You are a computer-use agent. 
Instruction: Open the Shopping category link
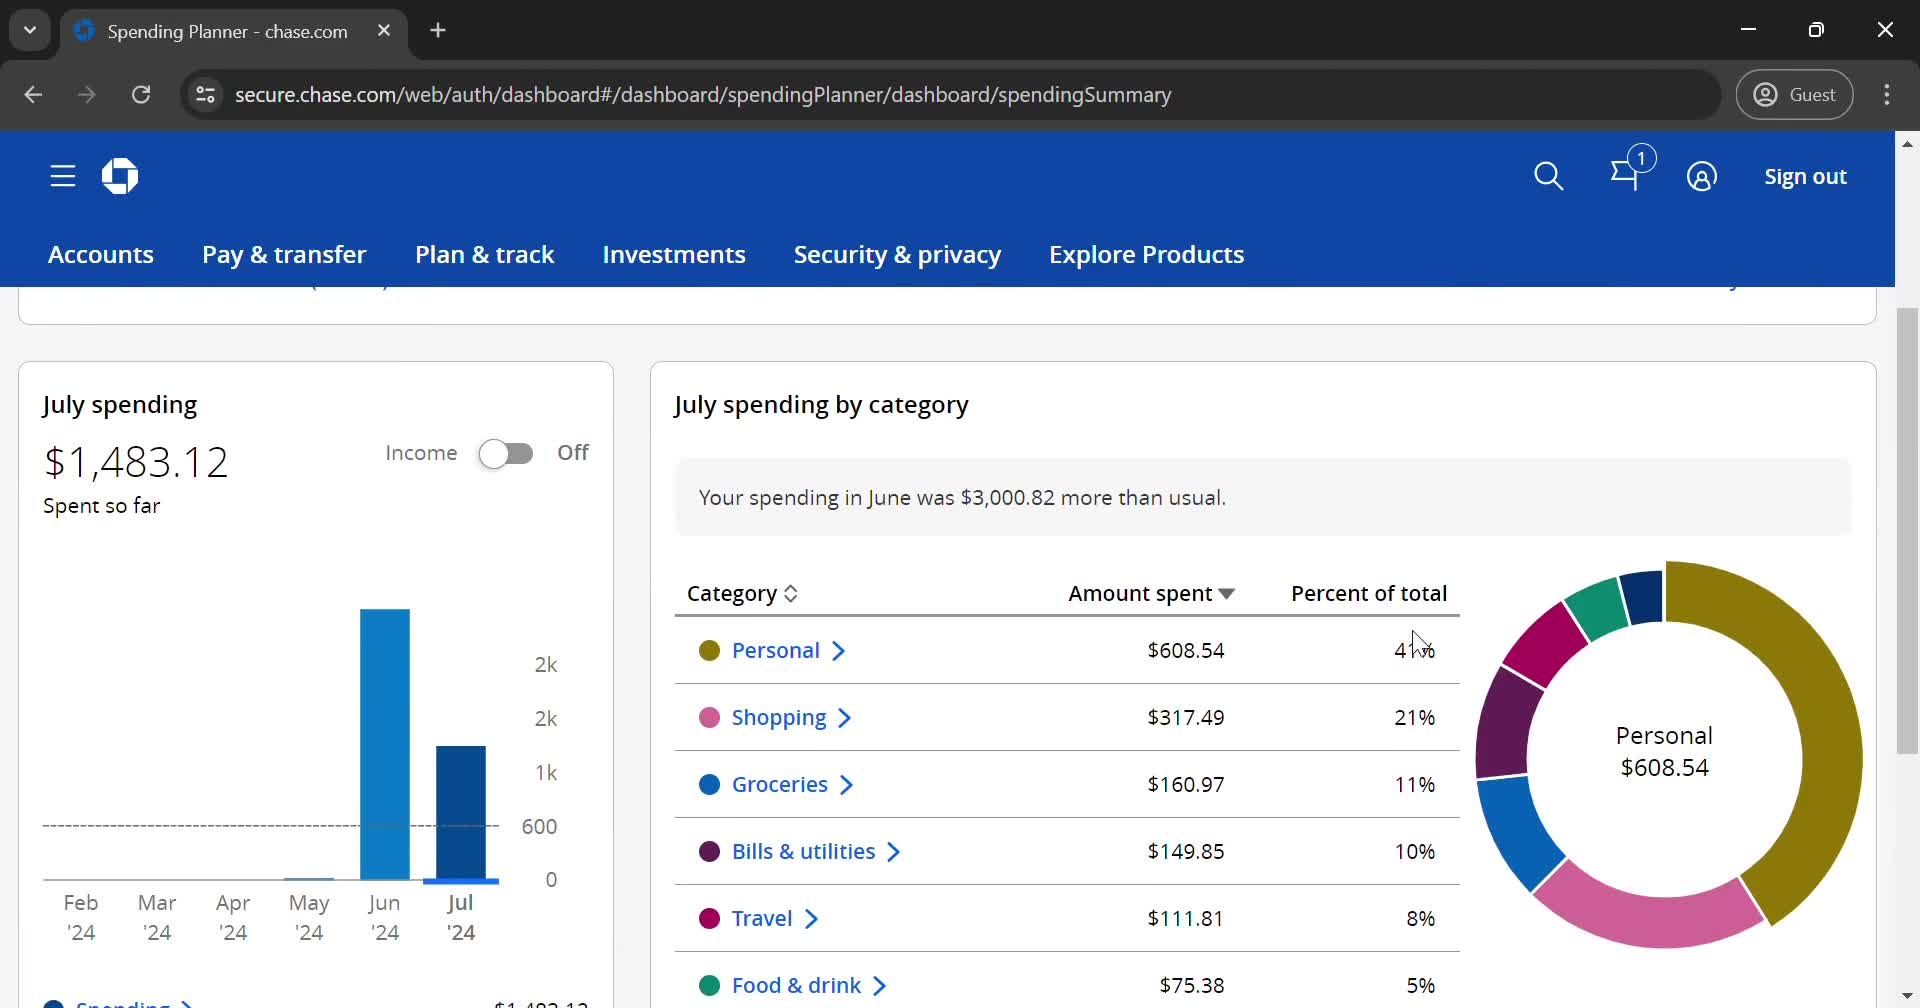pyautogui.click(x=779, y=717)
